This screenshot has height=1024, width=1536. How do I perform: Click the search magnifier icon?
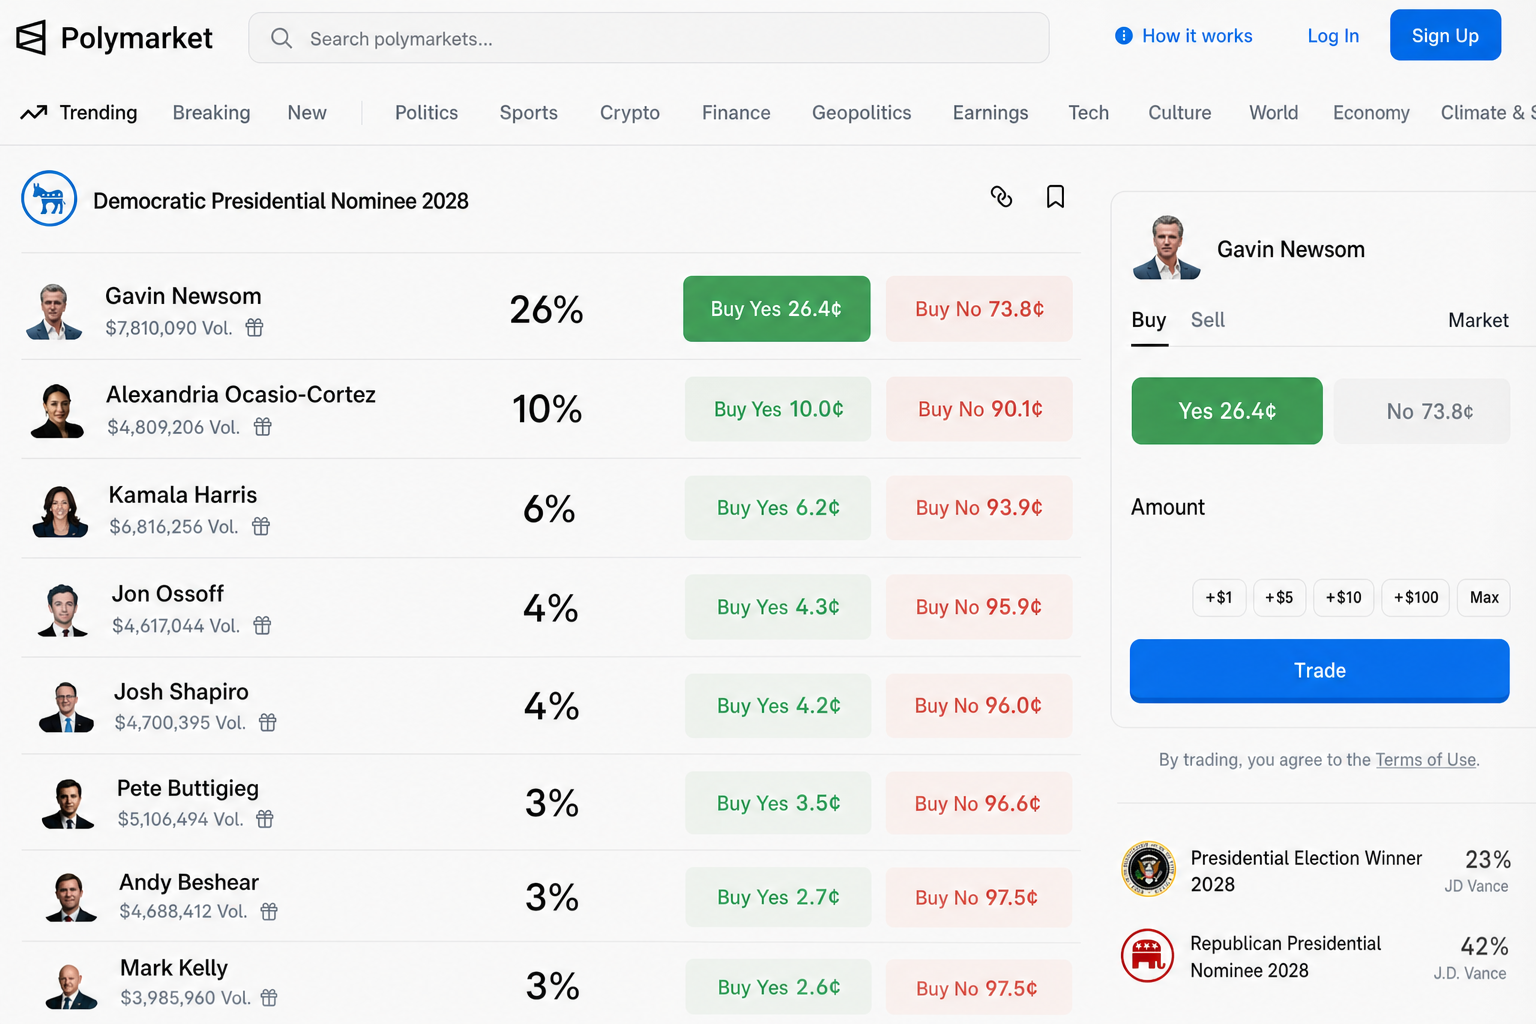(x=281, y=38)
